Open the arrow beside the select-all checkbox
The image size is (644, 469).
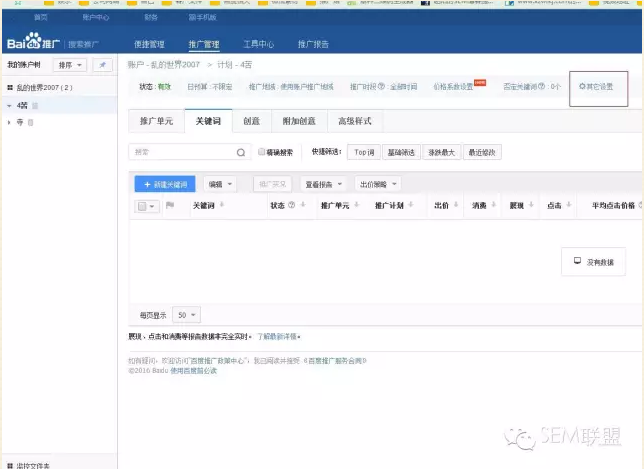[152, 206]
